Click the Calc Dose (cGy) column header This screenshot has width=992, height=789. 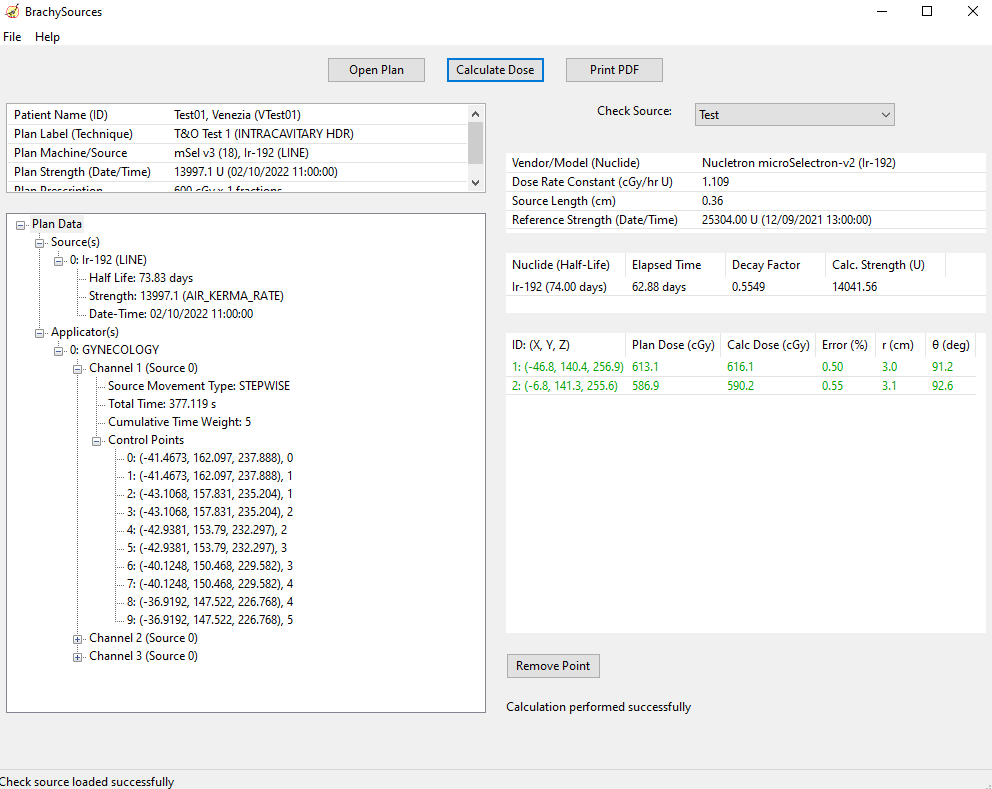(768, 345)
